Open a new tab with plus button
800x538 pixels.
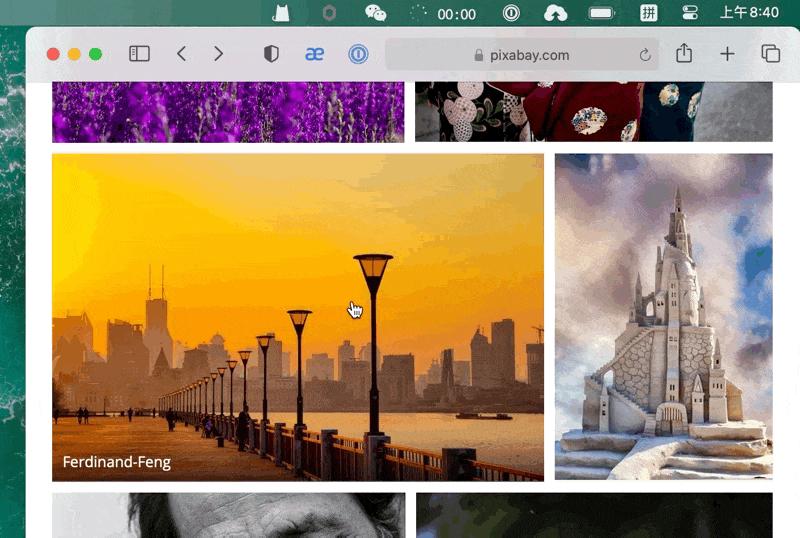[x=727, y=54]
